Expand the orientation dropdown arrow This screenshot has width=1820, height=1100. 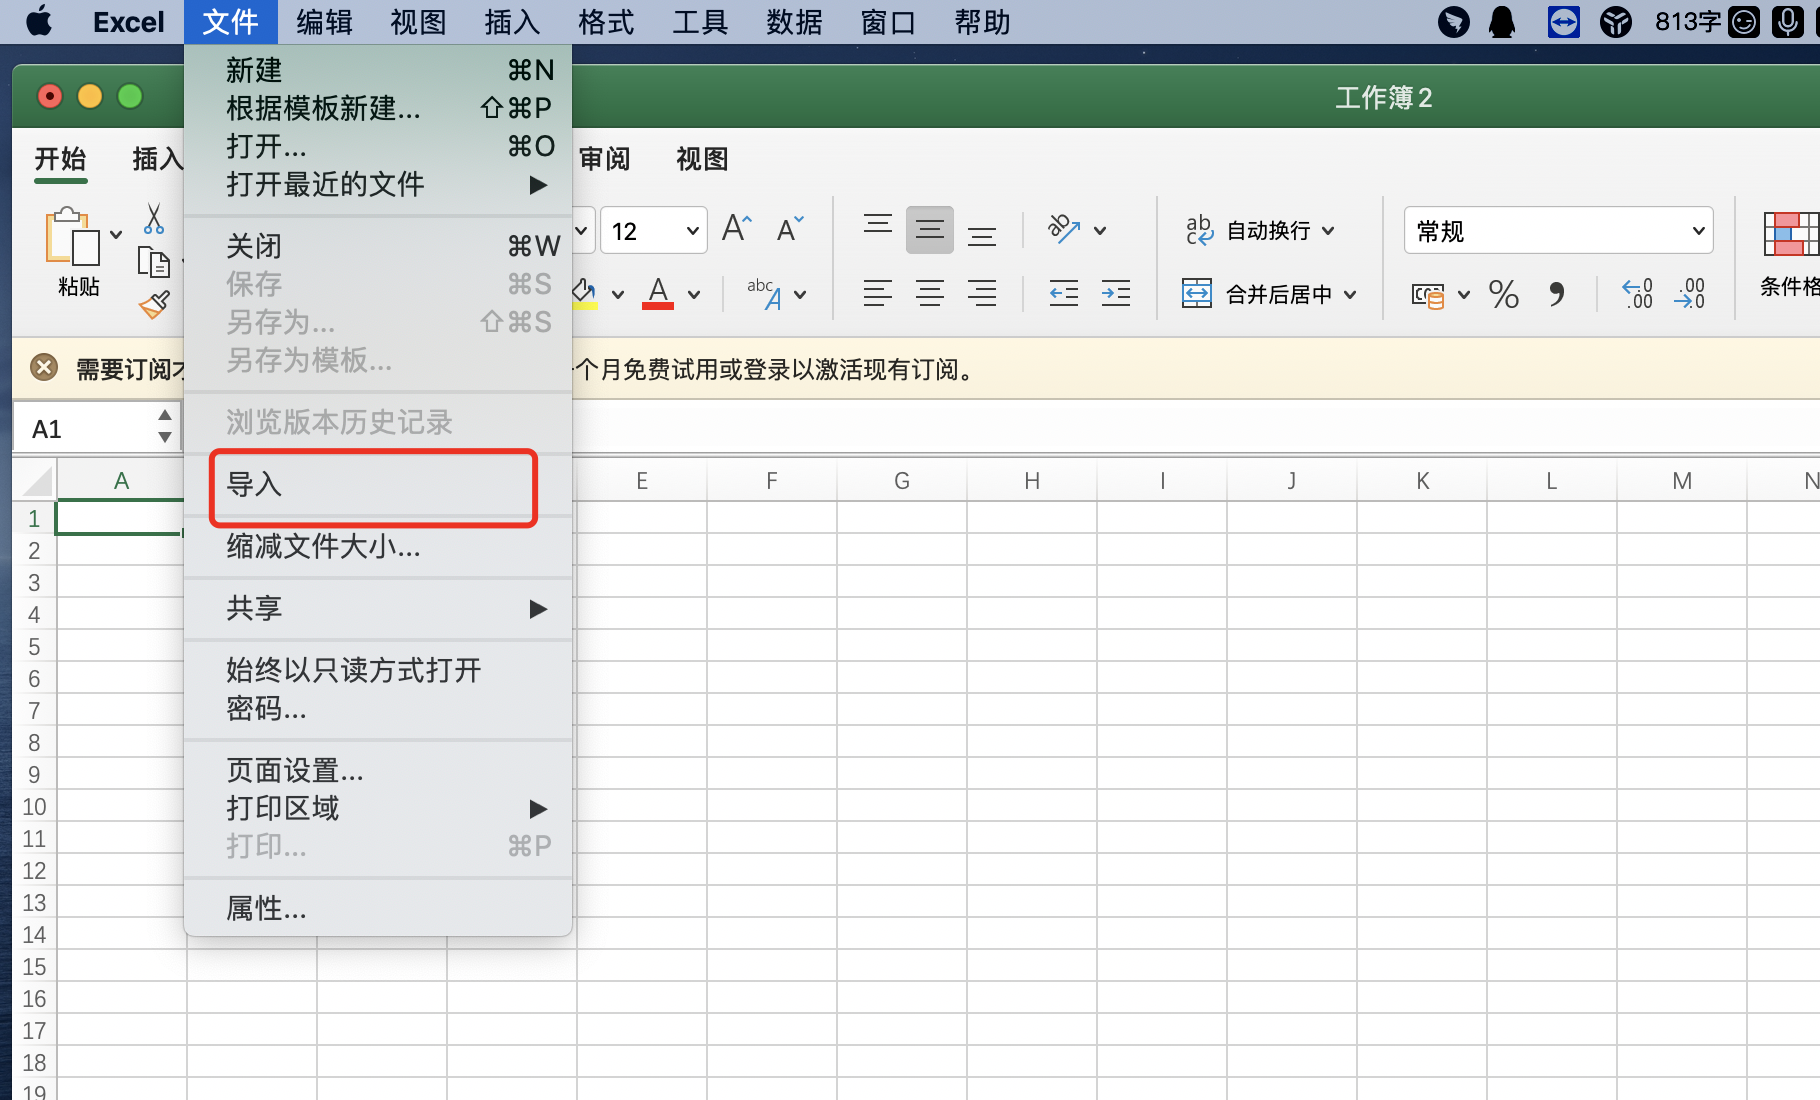pos(1100,231)
